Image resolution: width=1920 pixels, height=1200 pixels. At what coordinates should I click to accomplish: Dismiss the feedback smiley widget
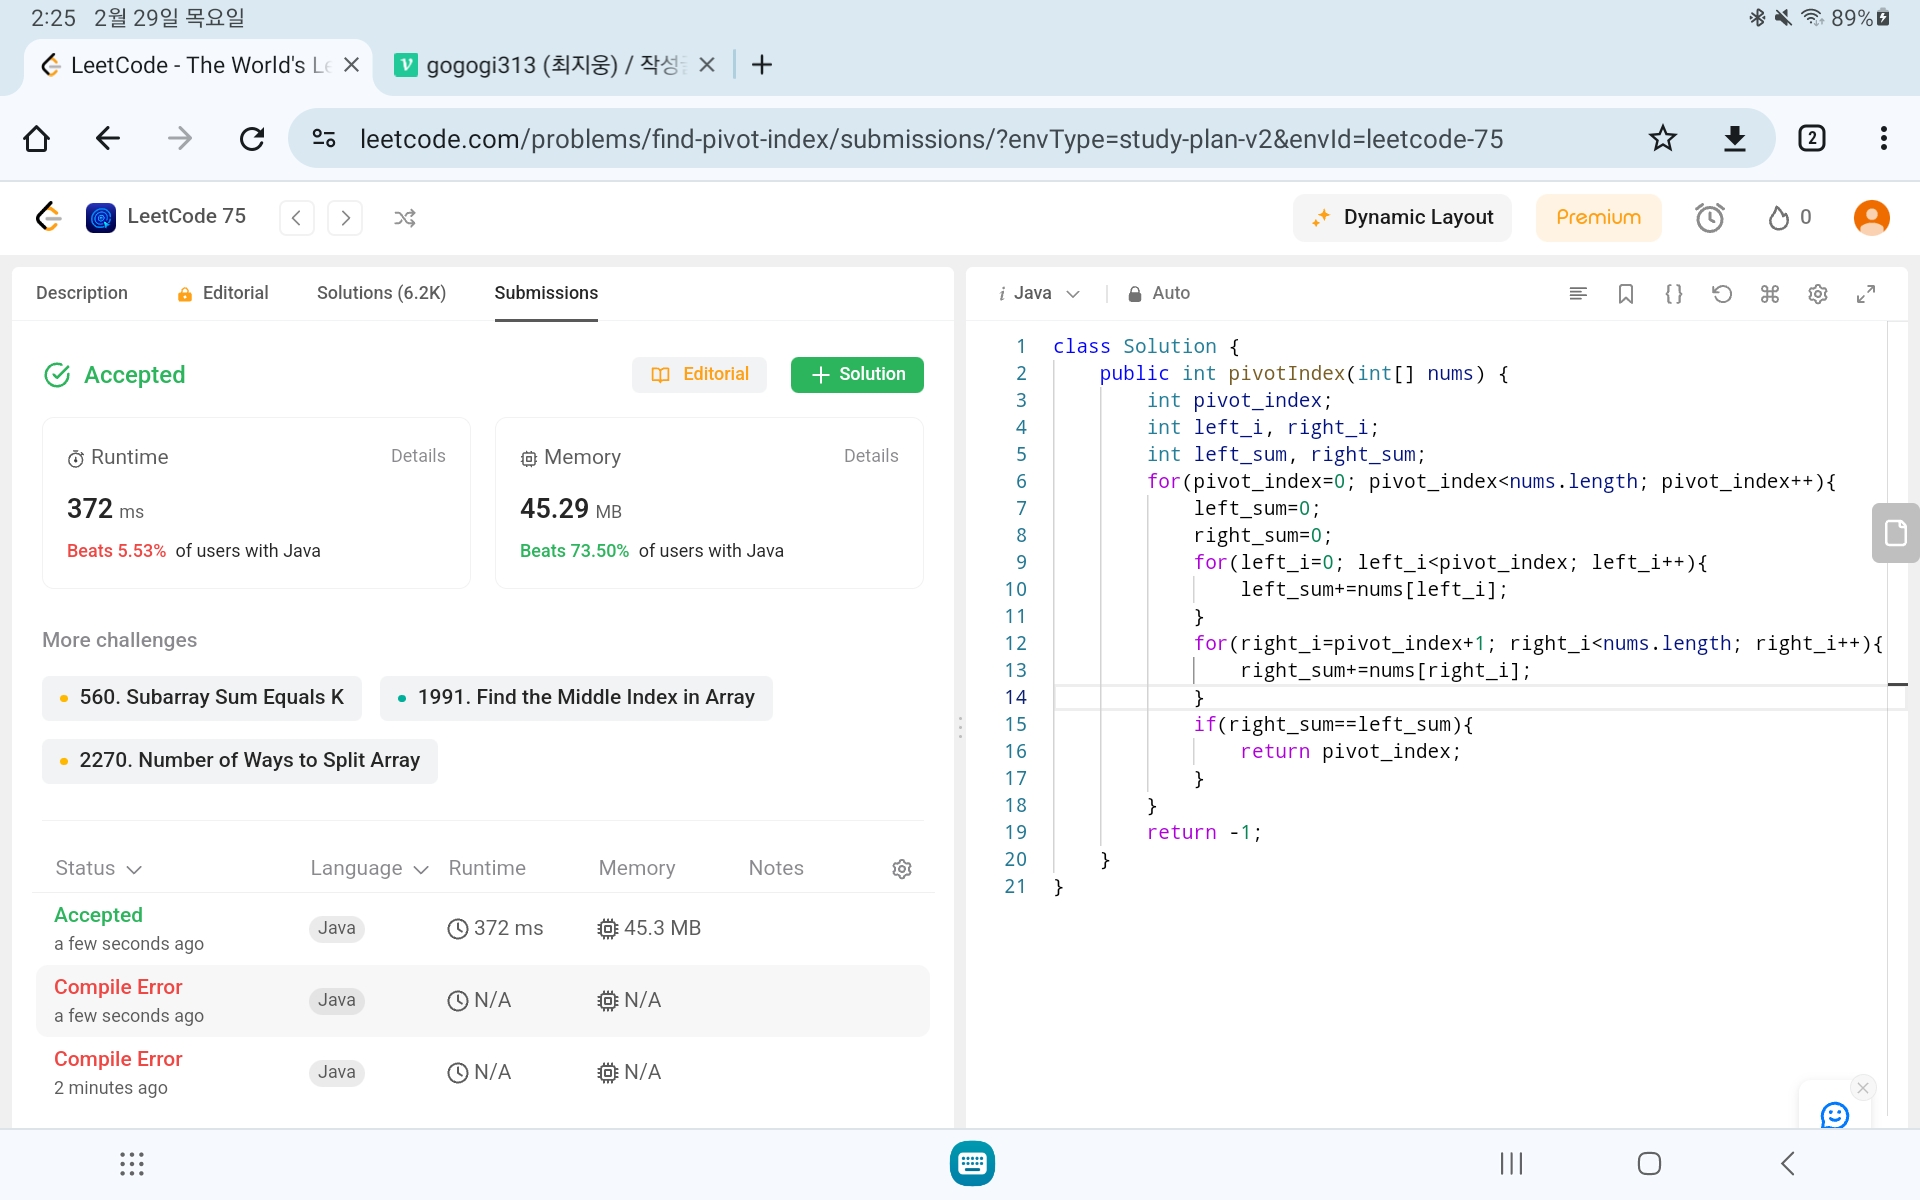(1862, 1088)
